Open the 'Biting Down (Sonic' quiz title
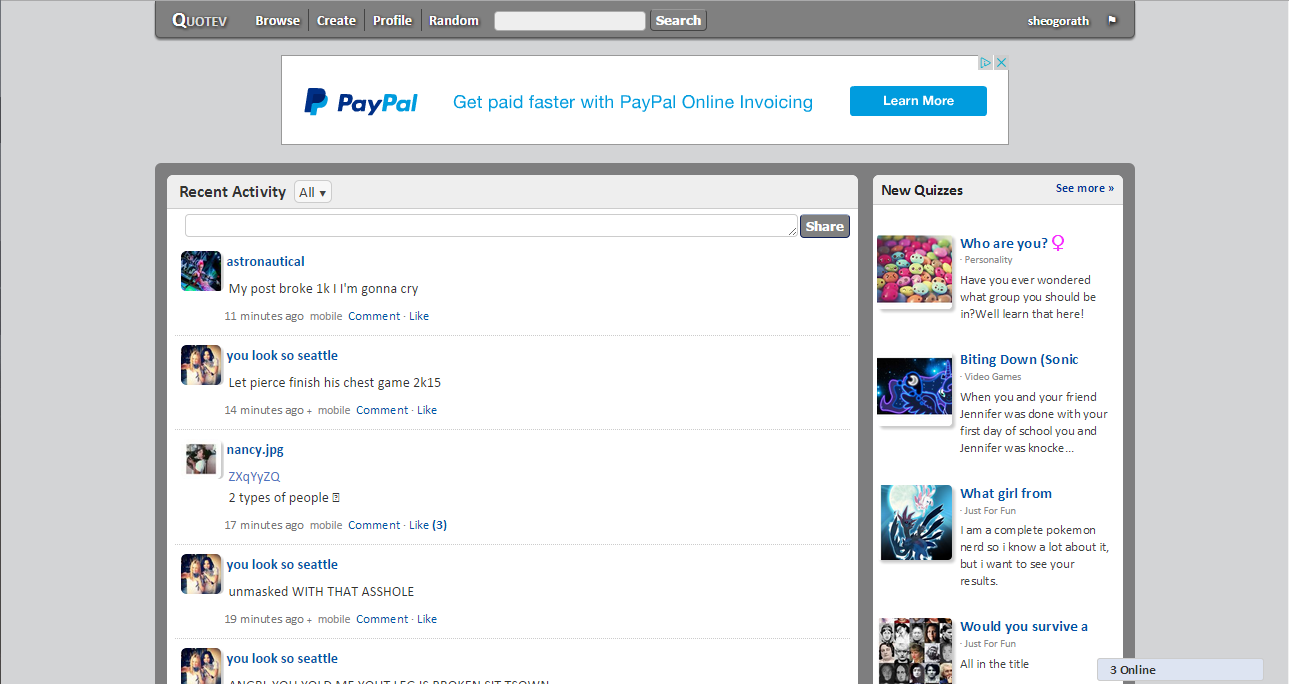The height and width of the screenshot is (684, 1289). (x=1019, y=359)
